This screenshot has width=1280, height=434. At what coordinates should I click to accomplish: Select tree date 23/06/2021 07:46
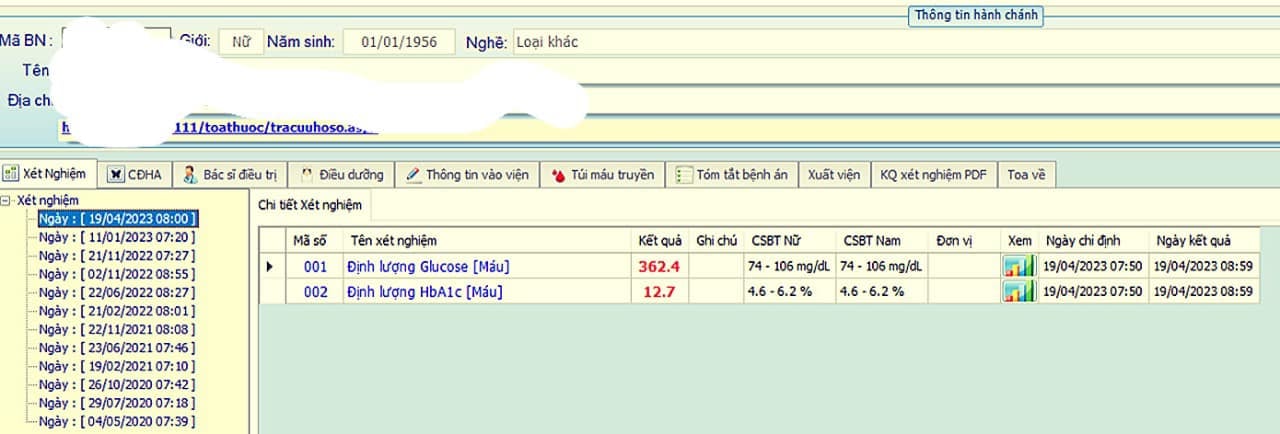(117, 348)
